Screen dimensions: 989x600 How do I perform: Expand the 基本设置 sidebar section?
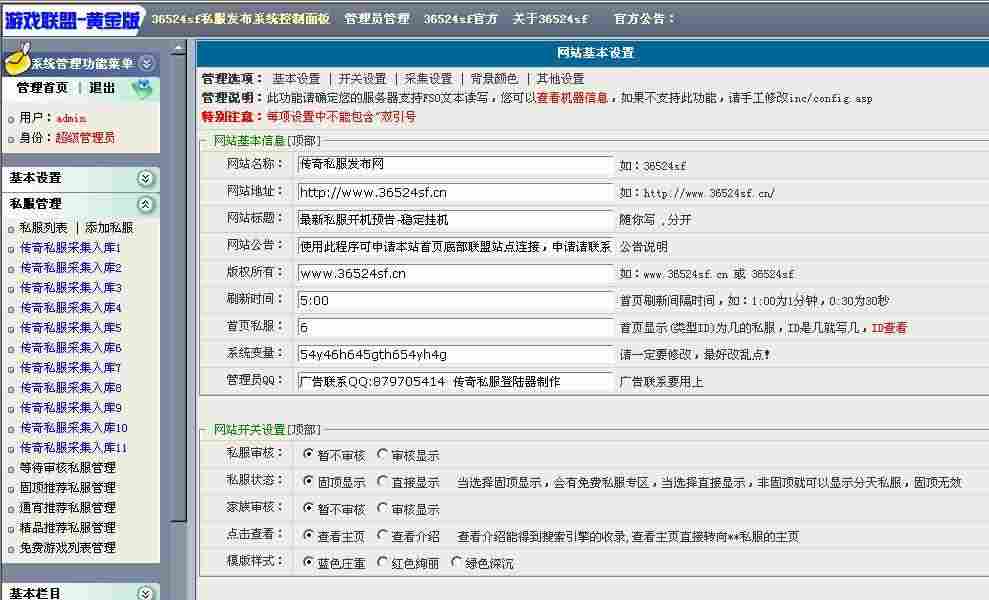point(146,178)
